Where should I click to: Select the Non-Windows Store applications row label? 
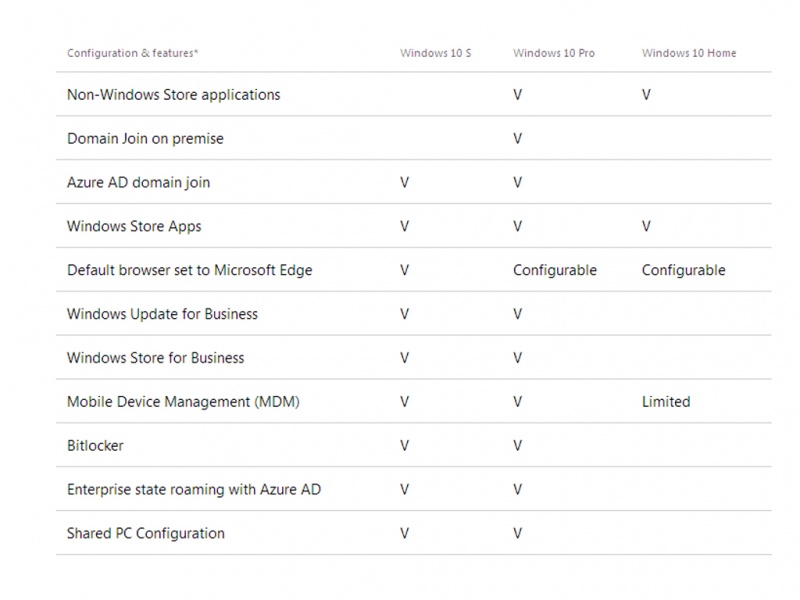click(173, 95)
